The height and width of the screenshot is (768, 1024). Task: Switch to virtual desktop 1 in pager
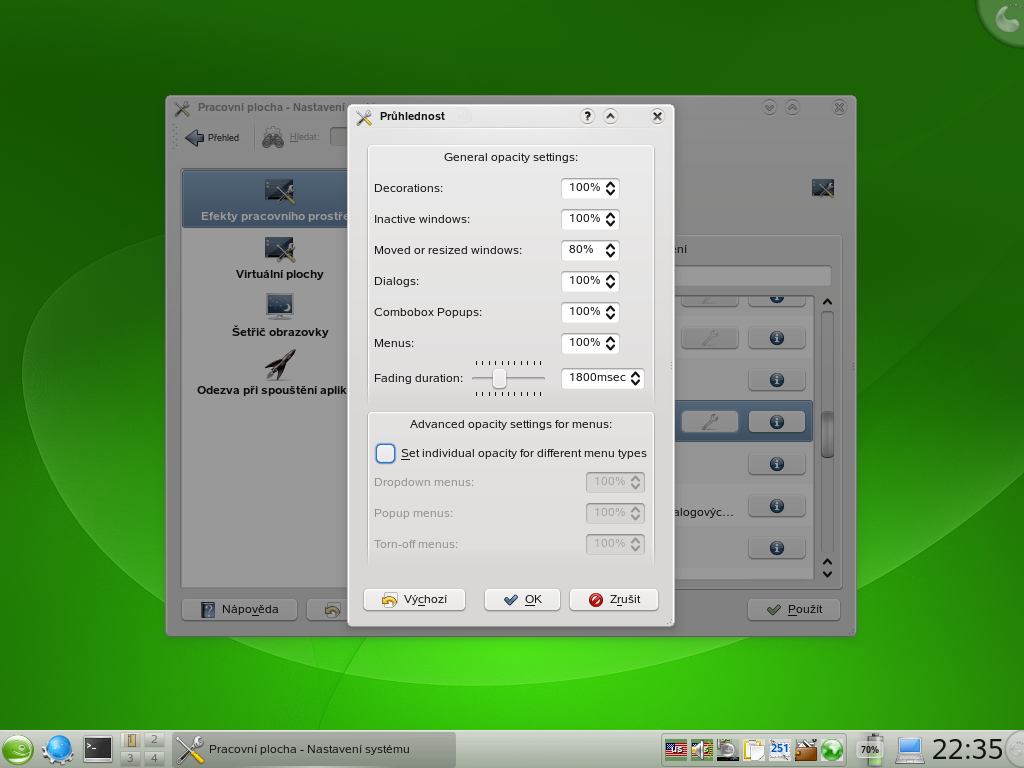click(x=130, y=740)
